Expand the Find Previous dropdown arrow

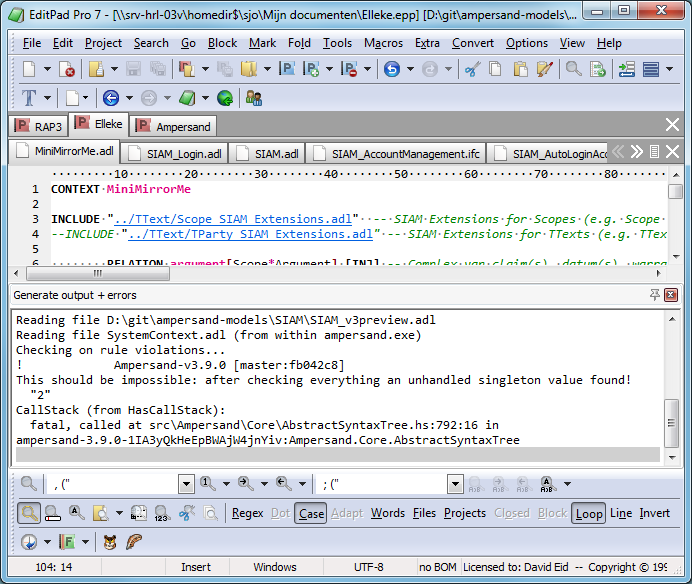302,484
